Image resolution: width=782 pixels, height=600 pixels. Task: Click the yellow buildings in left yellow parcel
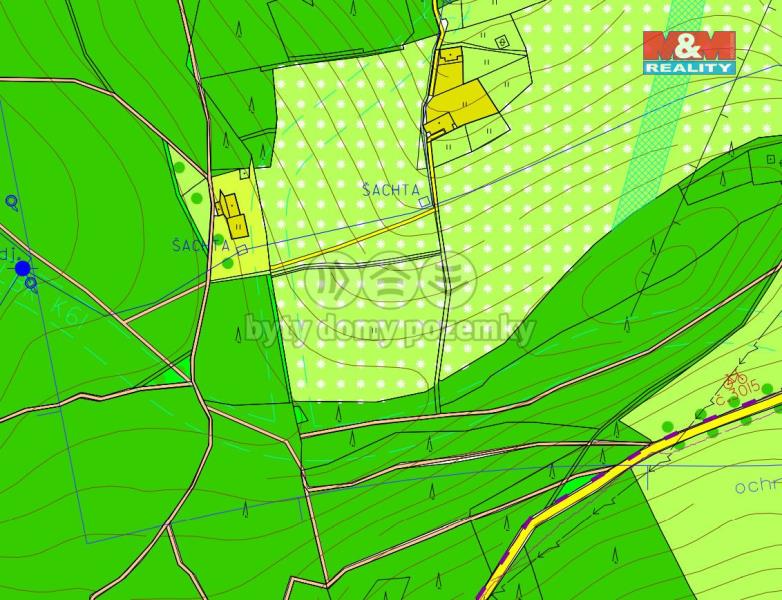click(x=231, y=210)
